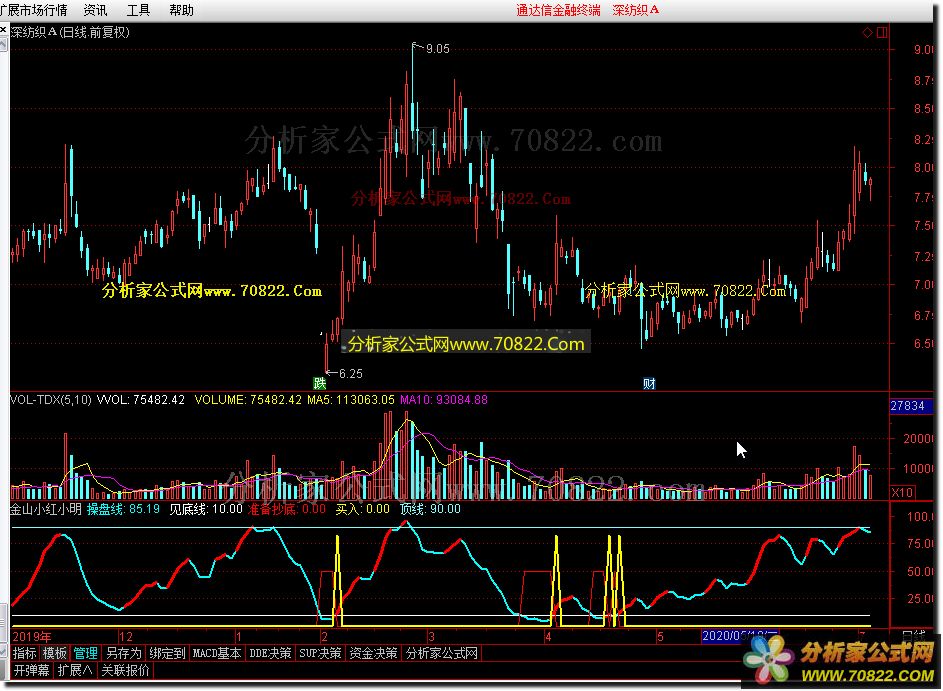Image resolution: width=943 pixels, height=691 pixels.
Task: Click the 买入: 0.00 value
Action: (363, 509)
